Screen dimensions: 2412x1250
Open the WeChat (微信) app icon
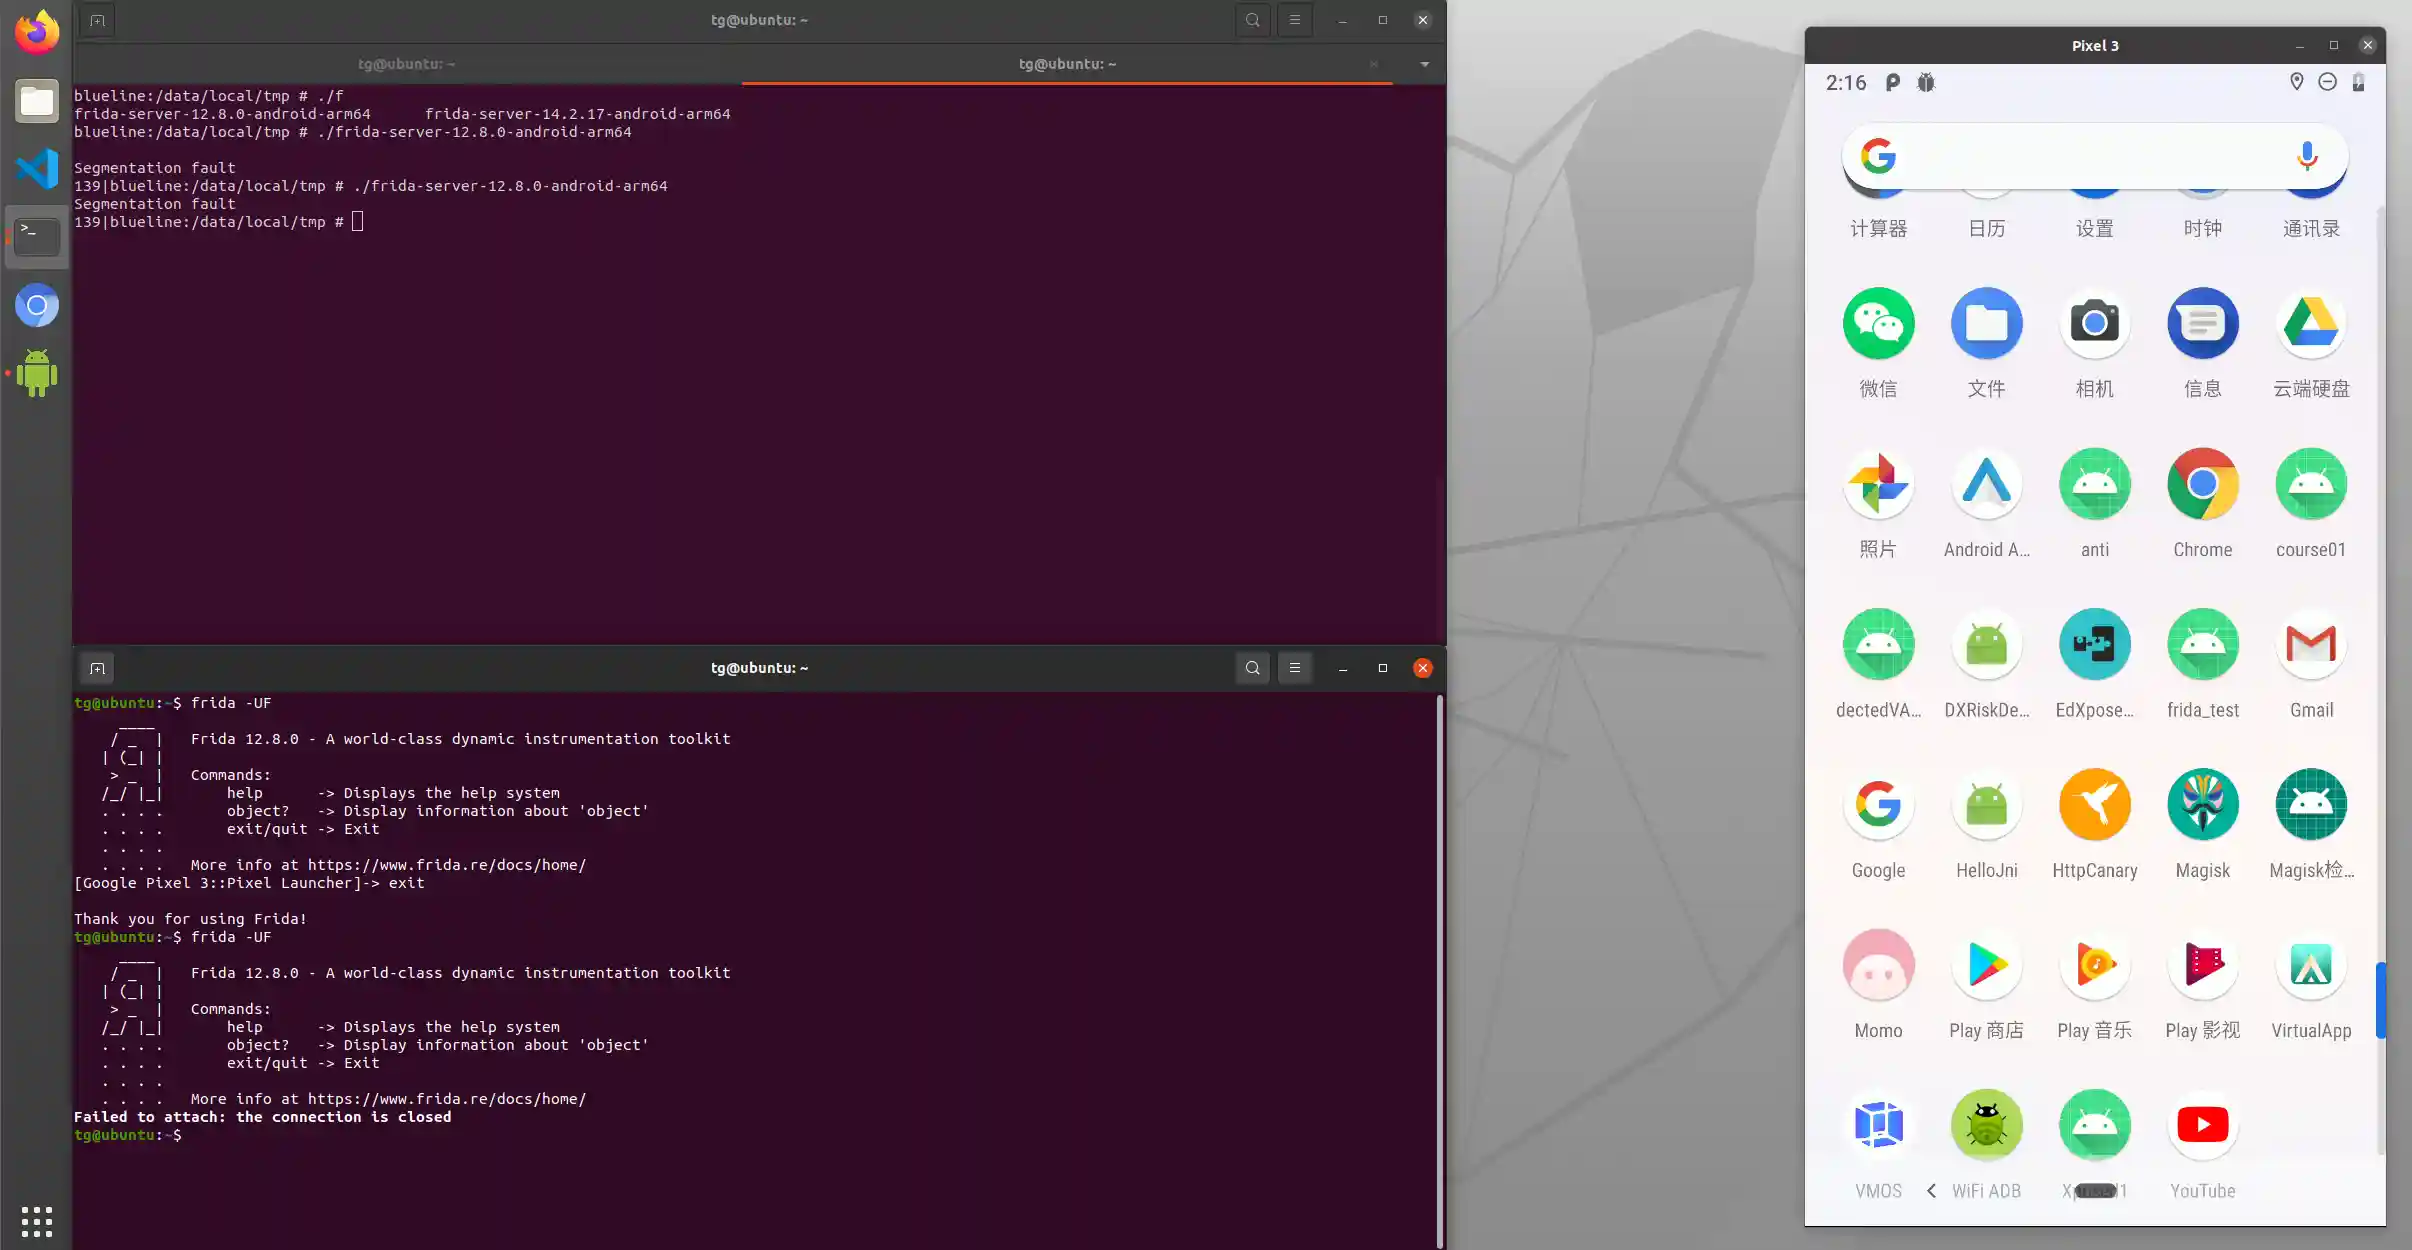click(x=1878, y=324)
